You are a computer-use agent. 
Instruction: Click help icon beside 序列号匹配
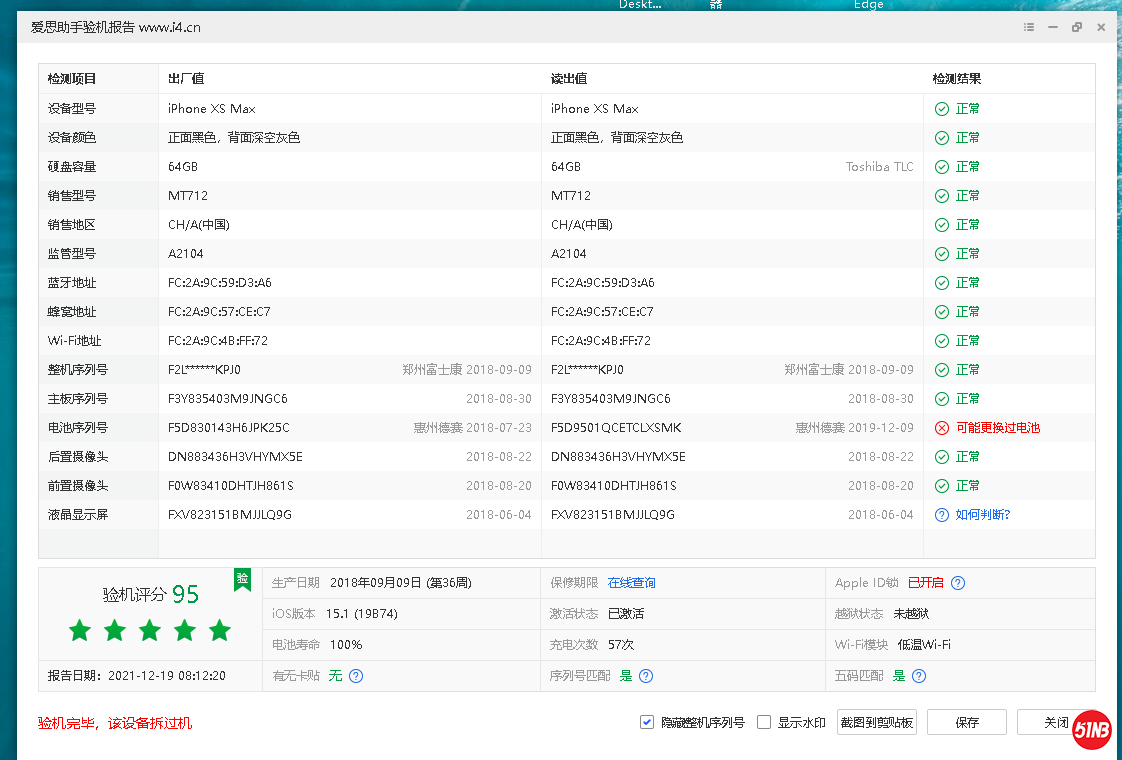(x=646, y=676)
